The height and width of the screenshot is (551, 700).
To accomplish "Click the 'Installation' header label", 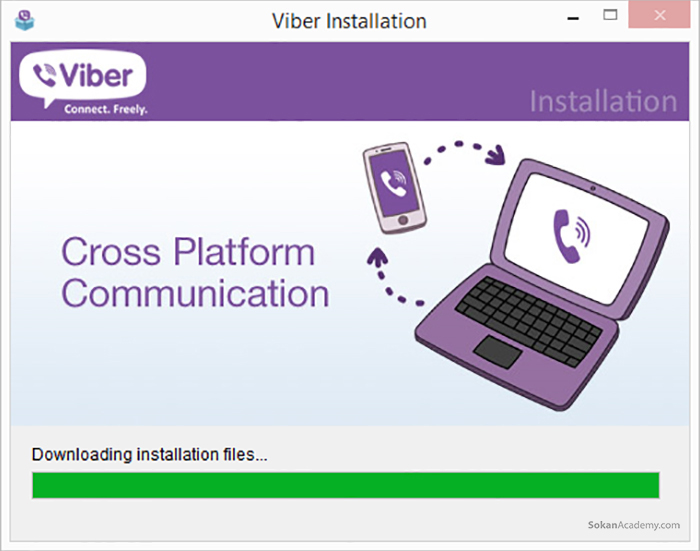I will point(604,101).
